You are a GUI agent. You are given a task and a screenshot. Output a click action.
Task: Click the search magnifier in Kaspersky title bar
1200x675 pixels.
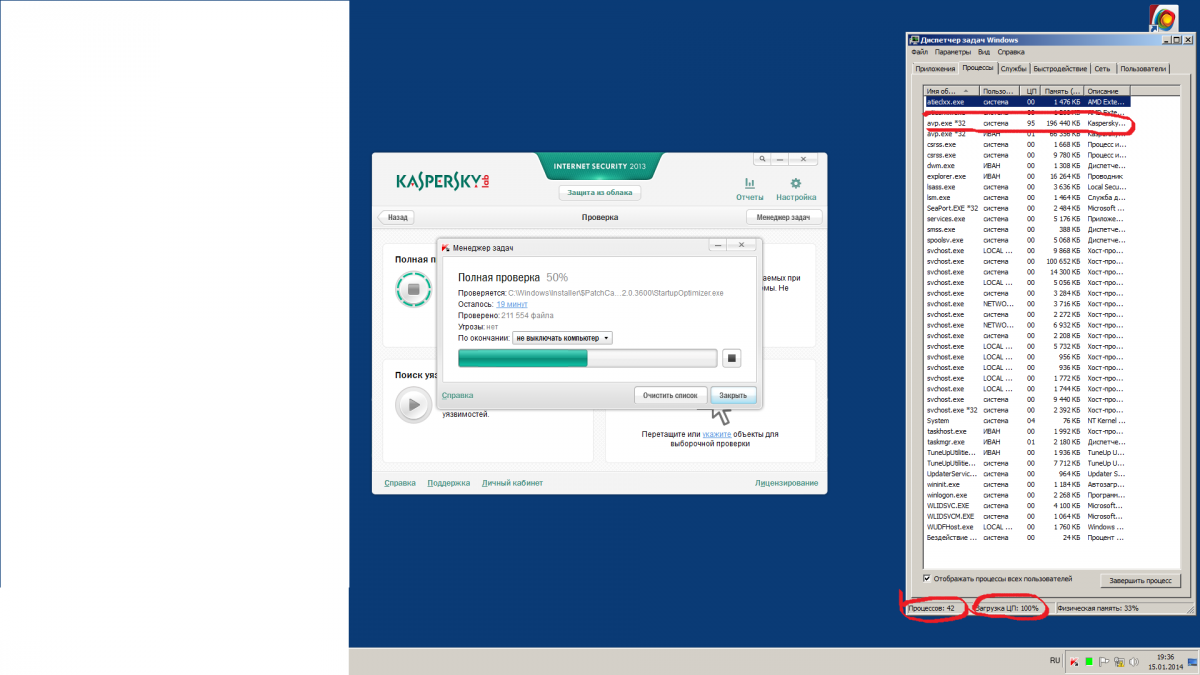[762, 158]
